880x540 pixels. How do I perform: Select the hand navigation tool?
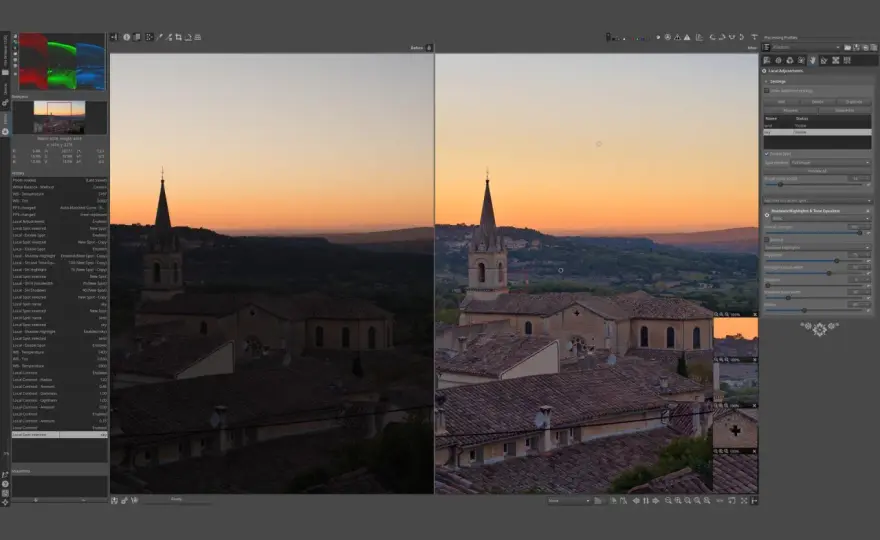(149, 37)
